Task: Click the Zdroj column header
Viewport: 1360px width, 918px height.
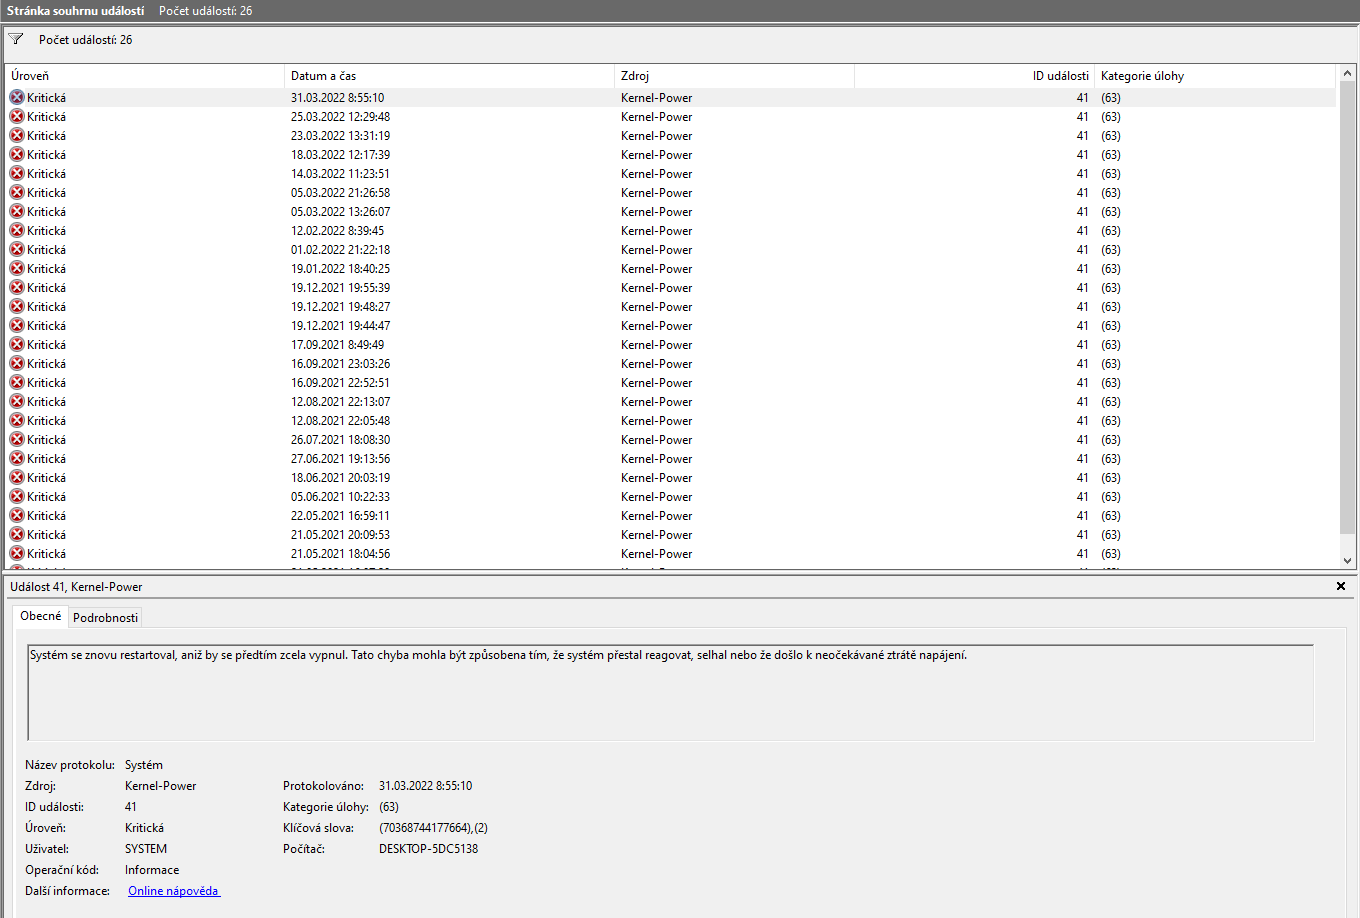Action: [734, 76]
